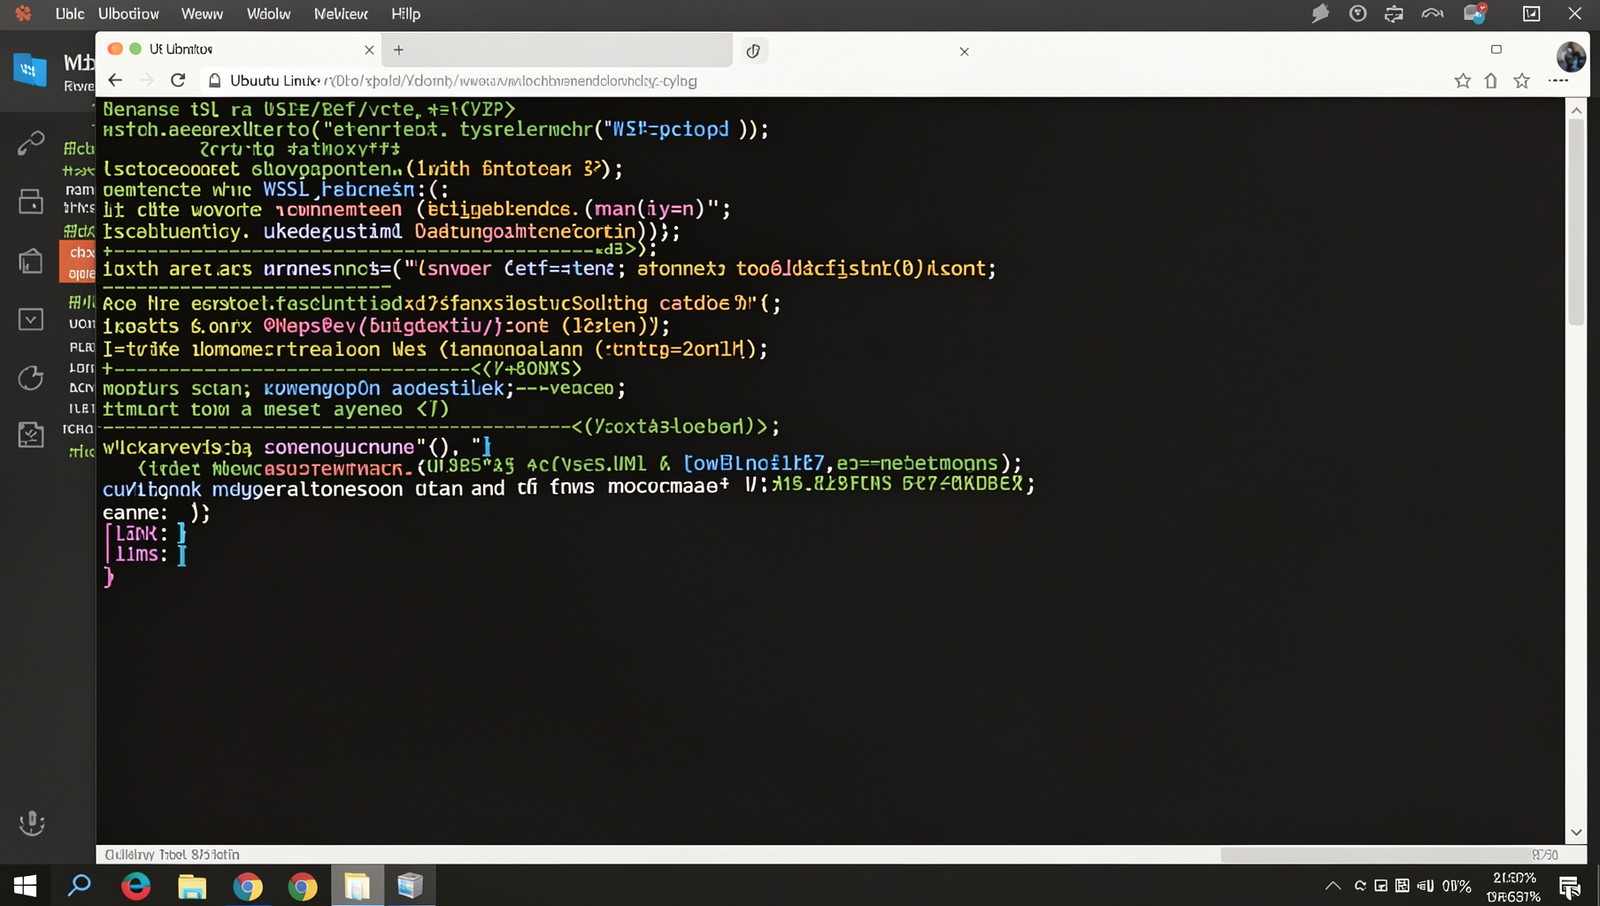Click the checklist icon in left sidebar

click(31, 435)
